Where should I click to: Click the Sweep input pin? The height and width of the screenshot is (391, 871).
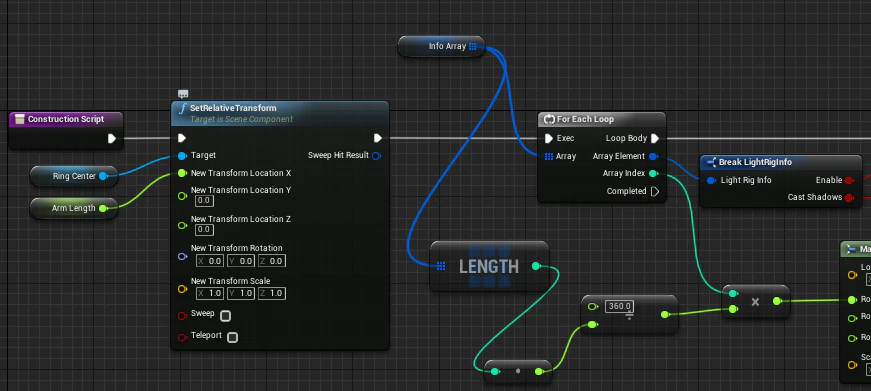click(x=182, y=315)
